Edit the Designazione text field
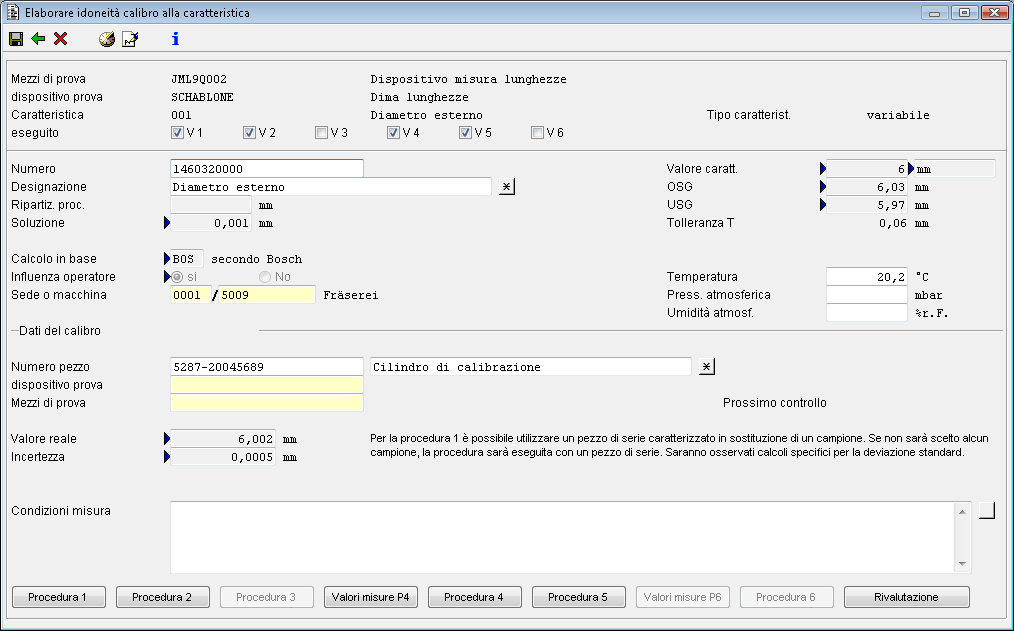 [331, 187]
